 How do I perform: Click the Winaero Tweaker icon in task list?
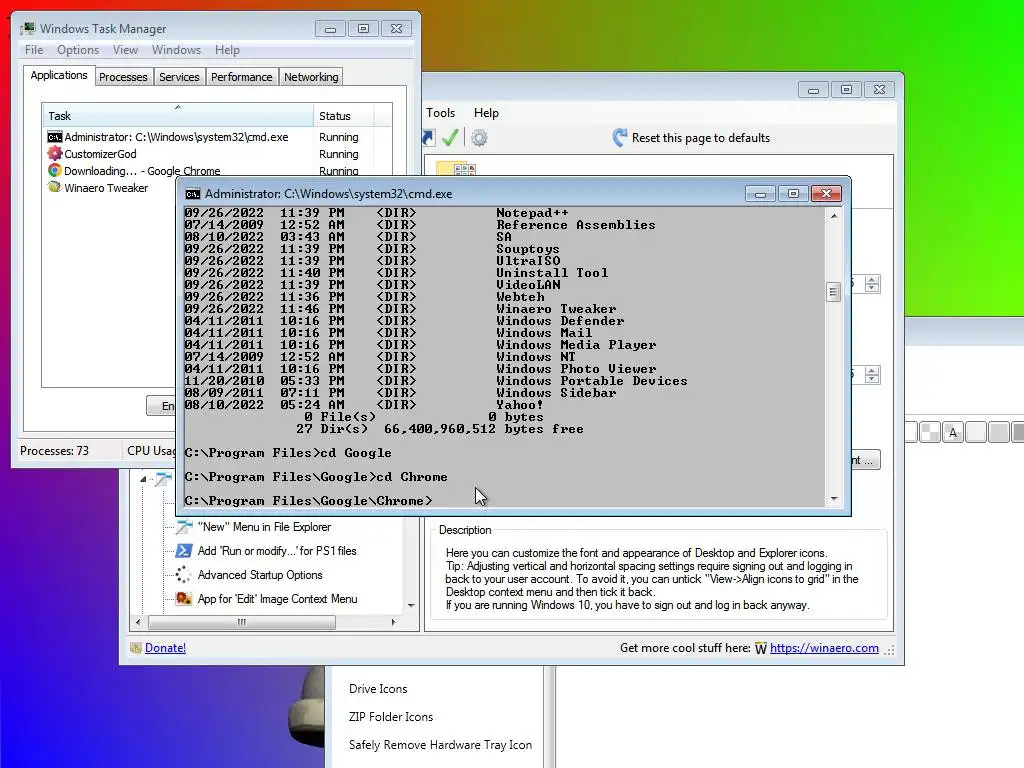55,187
